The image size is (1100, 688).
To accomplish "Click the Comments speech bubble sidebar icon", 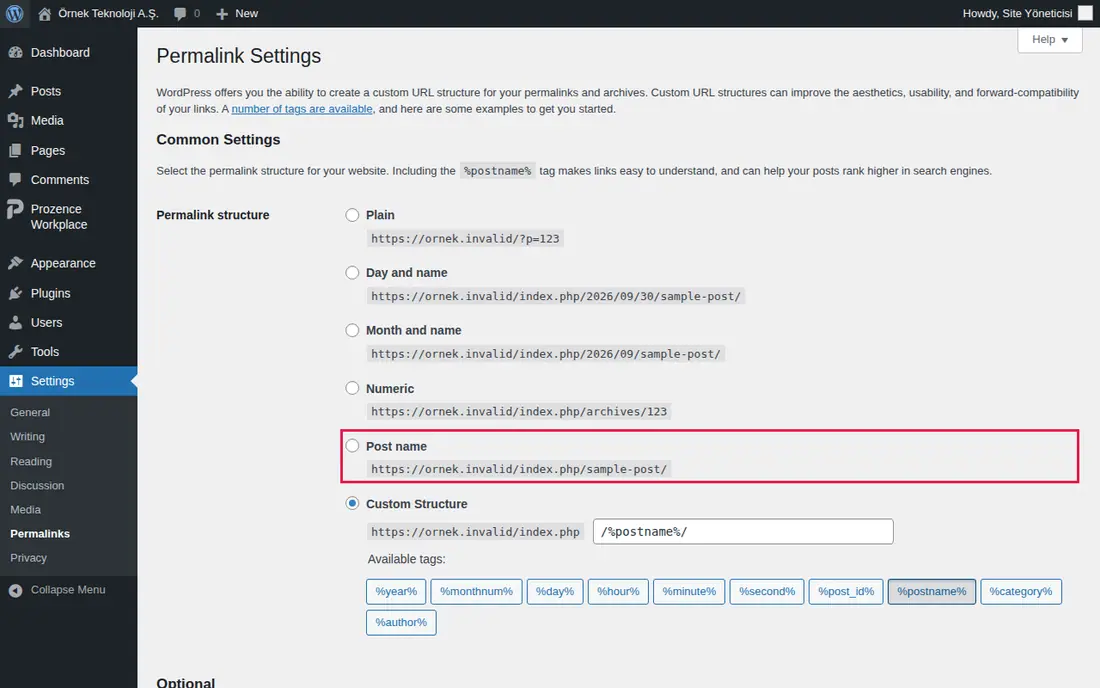I will point(15,180).
